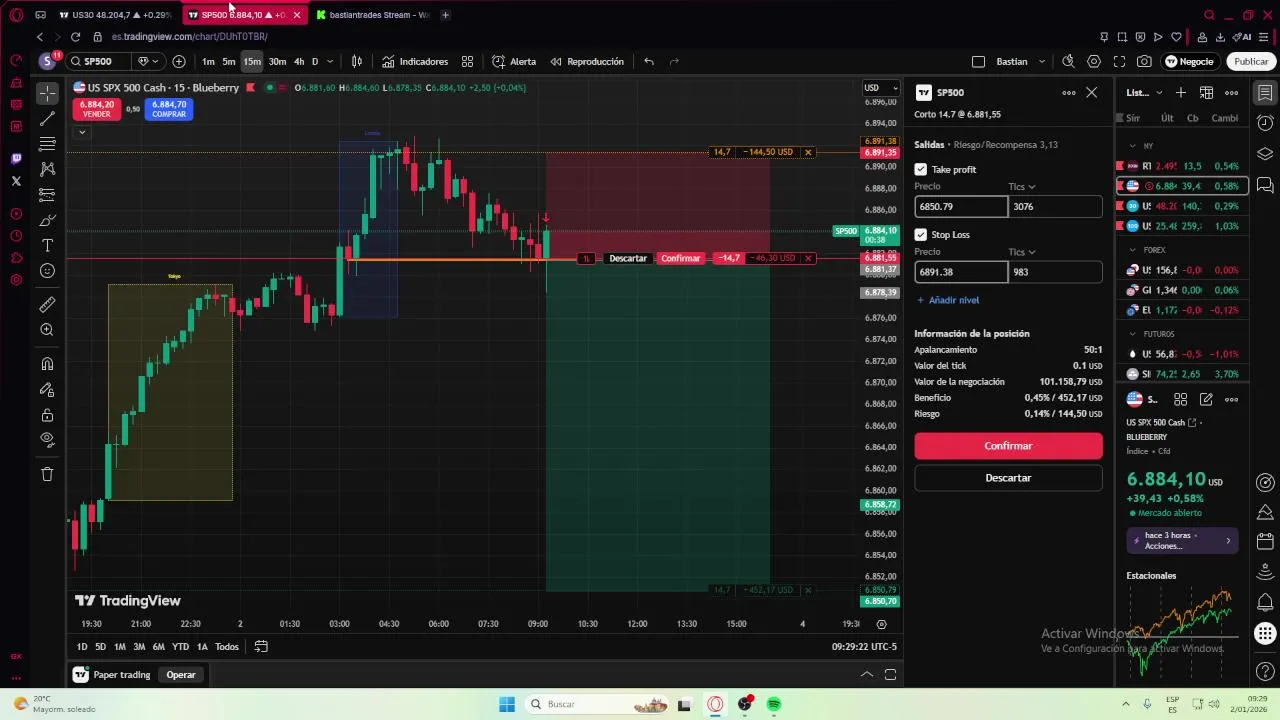
Task: Choose the D daily timeframe
Action: 314,61
